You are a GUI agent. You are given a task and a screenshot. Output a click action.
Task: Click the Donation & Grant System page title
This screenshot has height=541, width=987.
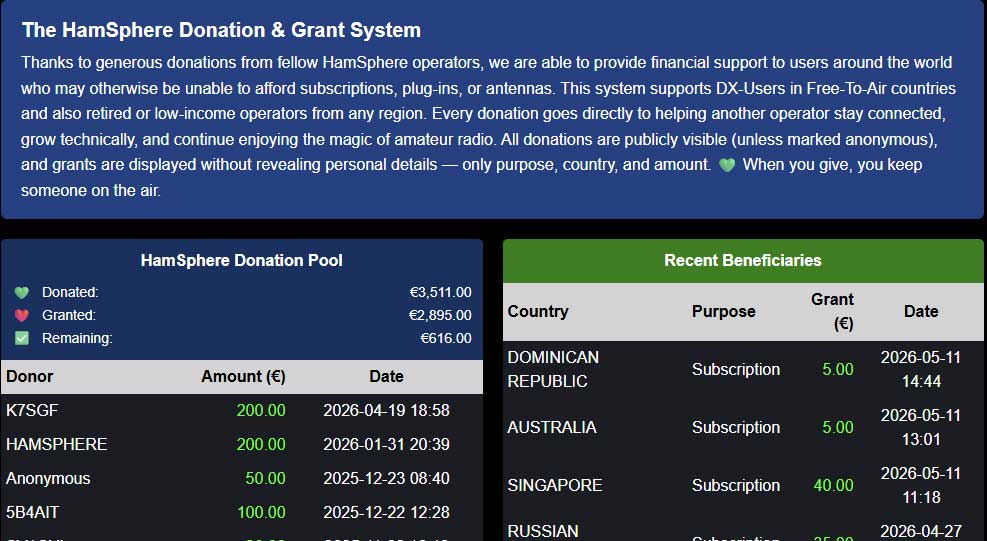tap(221, 30)
